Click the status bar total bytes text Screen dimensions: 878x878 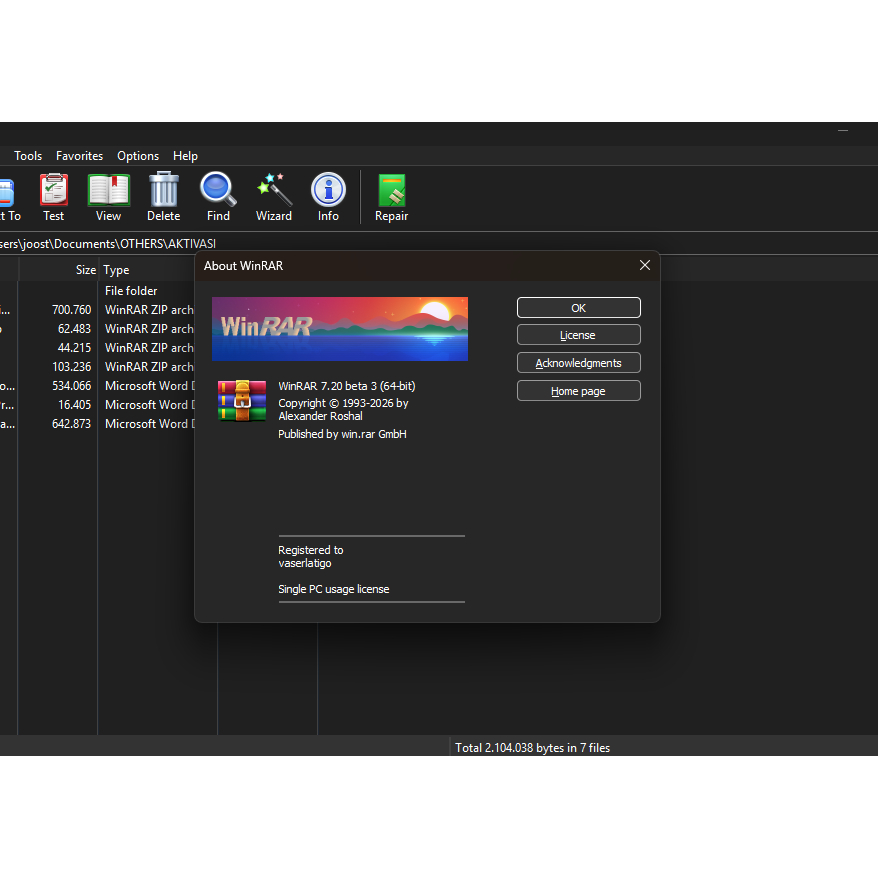[532, 748]
